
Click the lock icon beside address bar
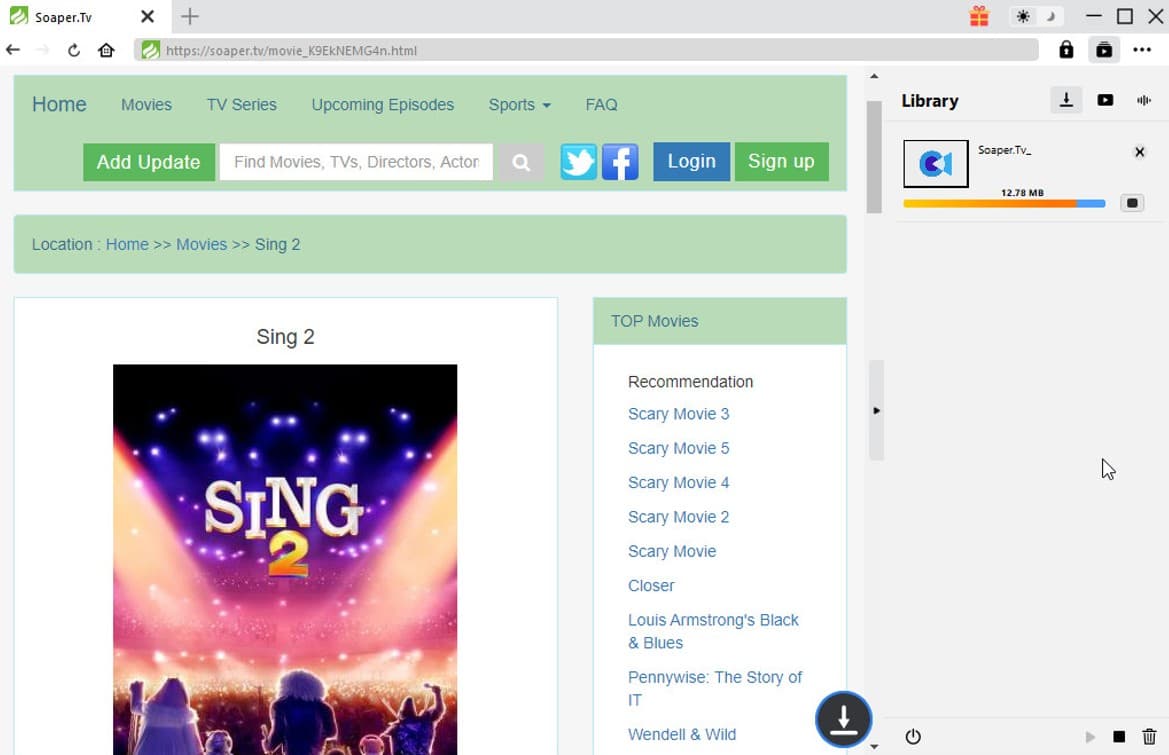(x=1066, y=50)
